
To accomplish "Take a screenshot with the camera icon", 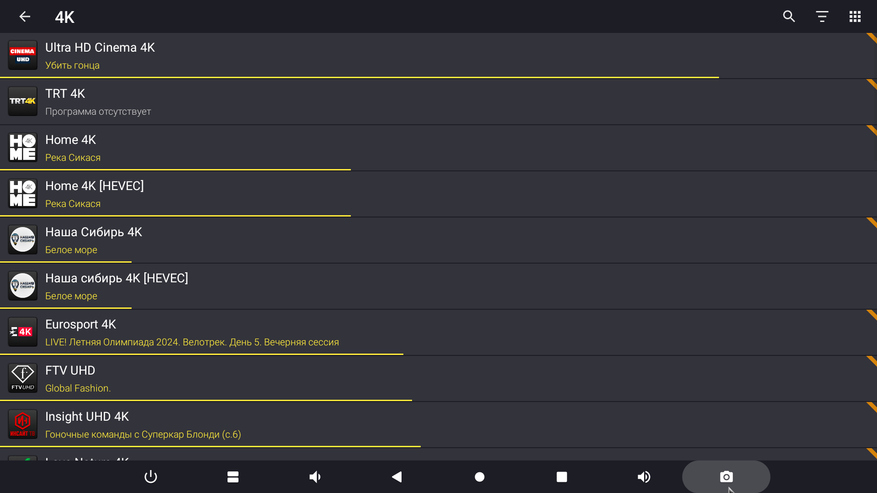I will [x=726, y=477].
